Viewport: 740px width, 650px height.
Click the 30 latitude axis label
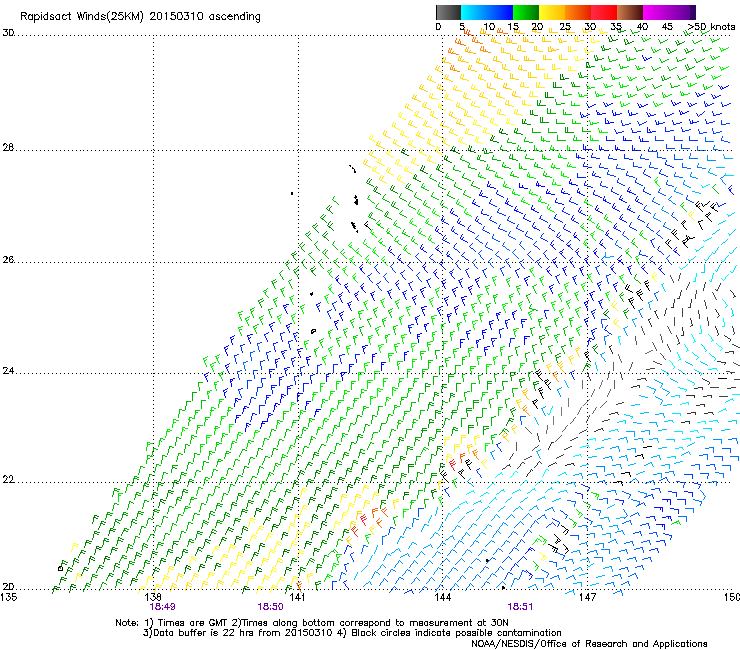[x=8, y=33]
